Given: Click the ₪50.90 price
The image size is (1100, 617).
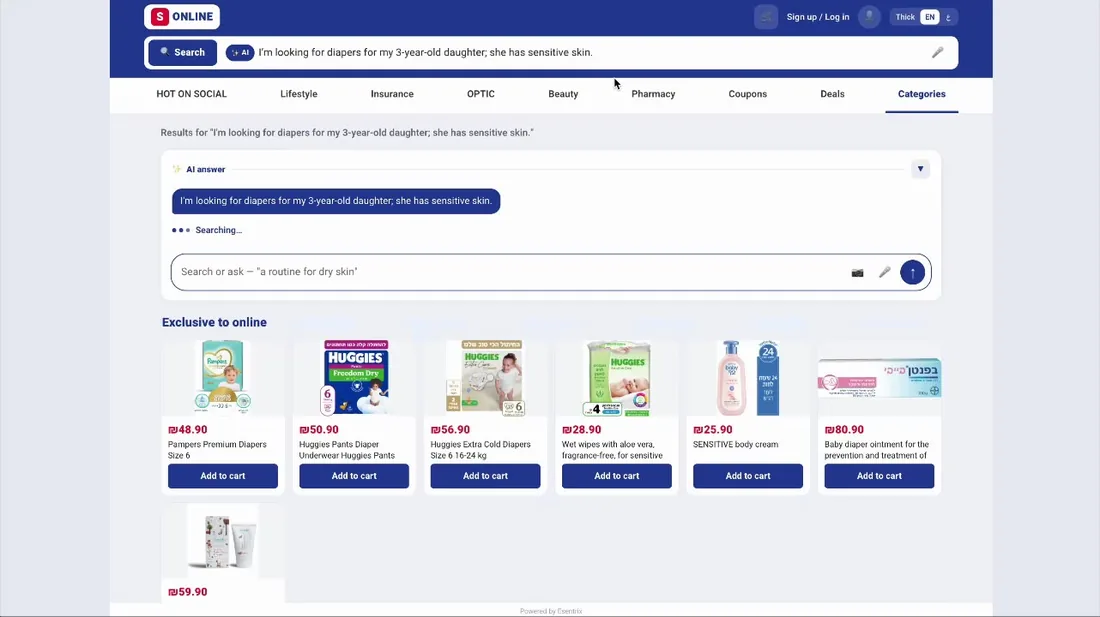Looking at the screenshot, I should coord(319,430).
